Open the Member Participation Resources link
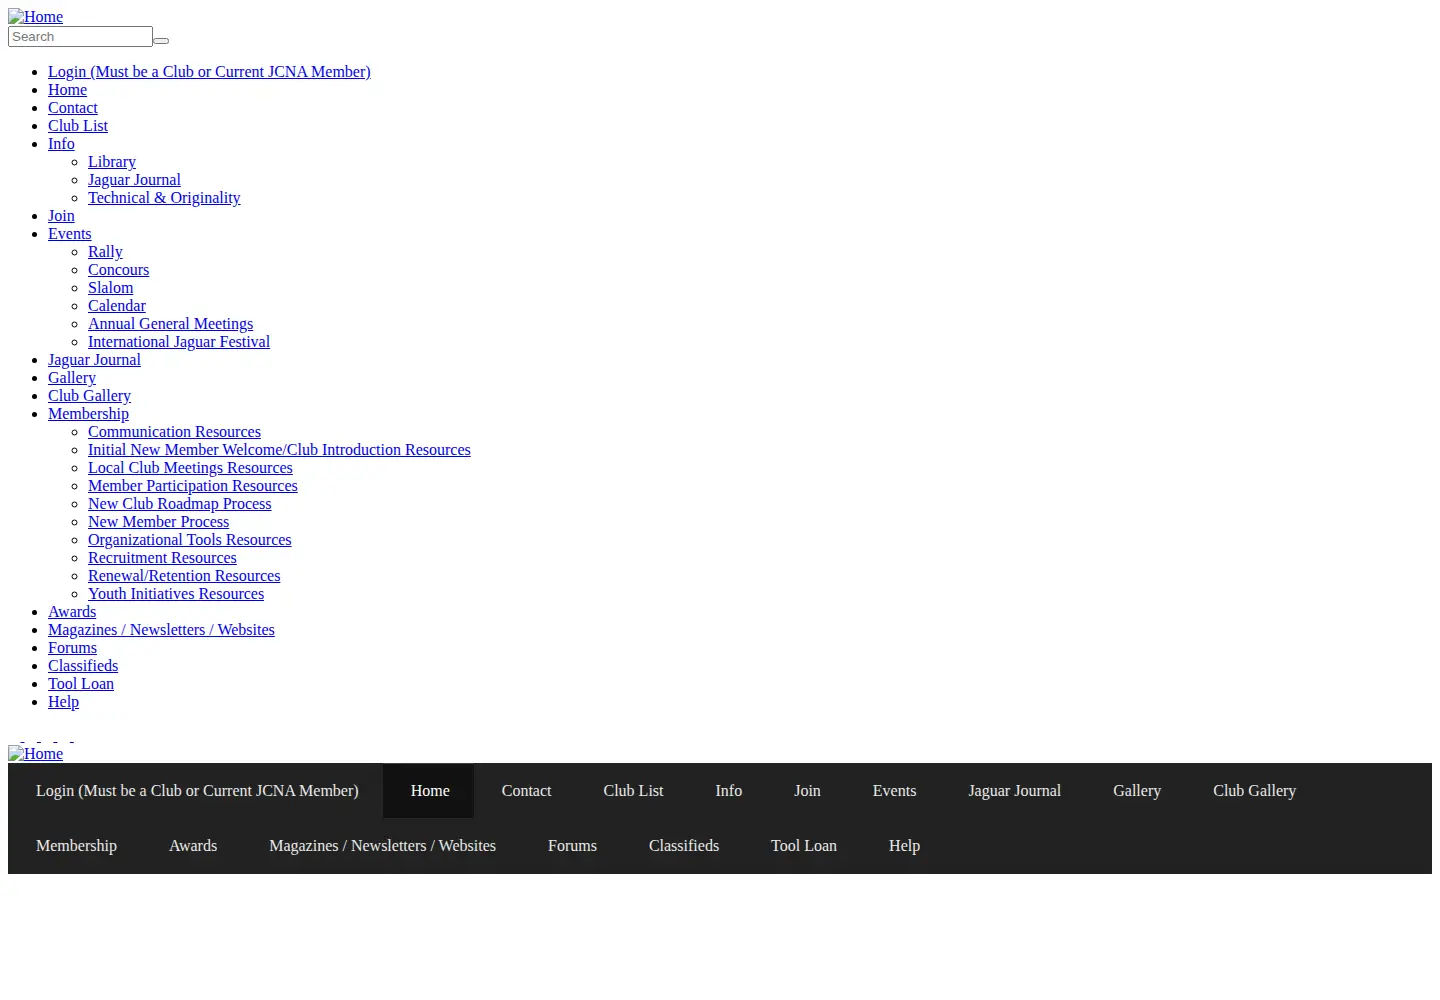 [193, 486]
